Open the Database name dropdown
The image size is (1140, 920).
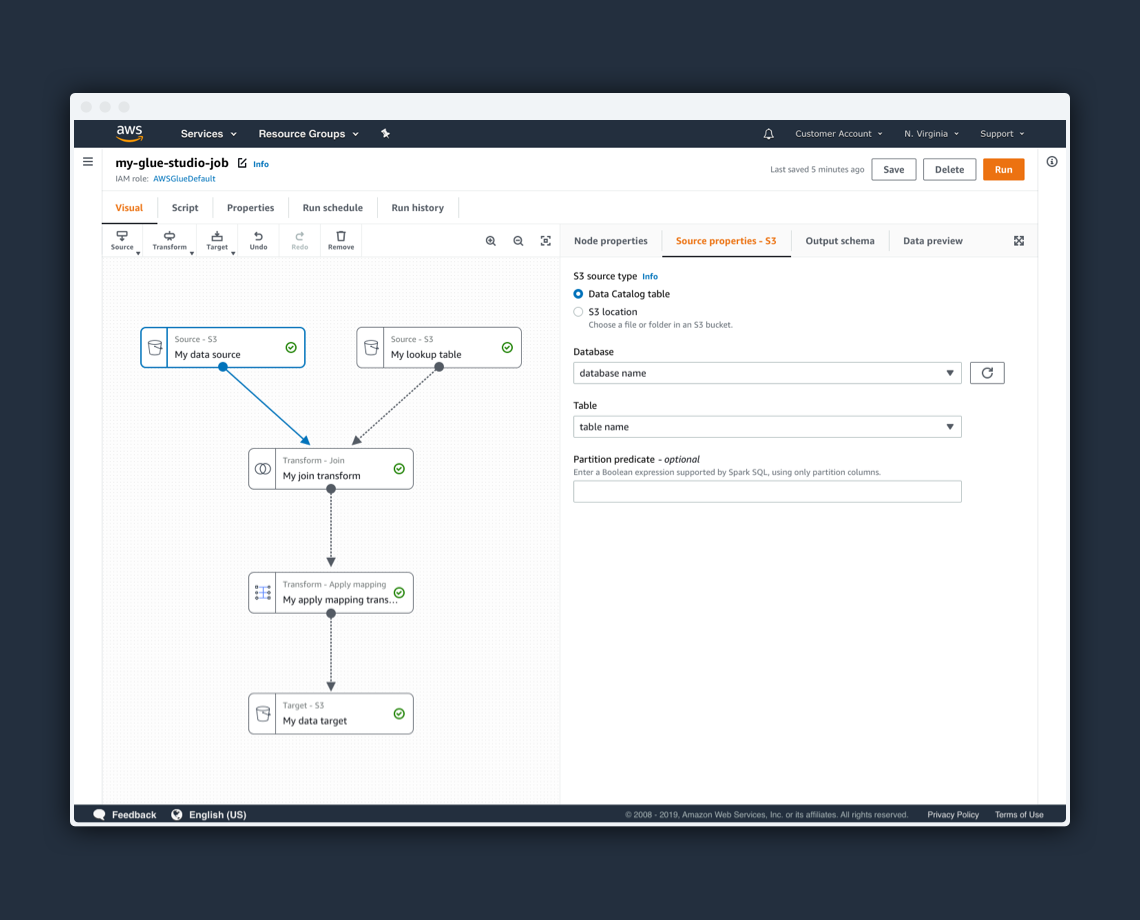pos(767,373)
